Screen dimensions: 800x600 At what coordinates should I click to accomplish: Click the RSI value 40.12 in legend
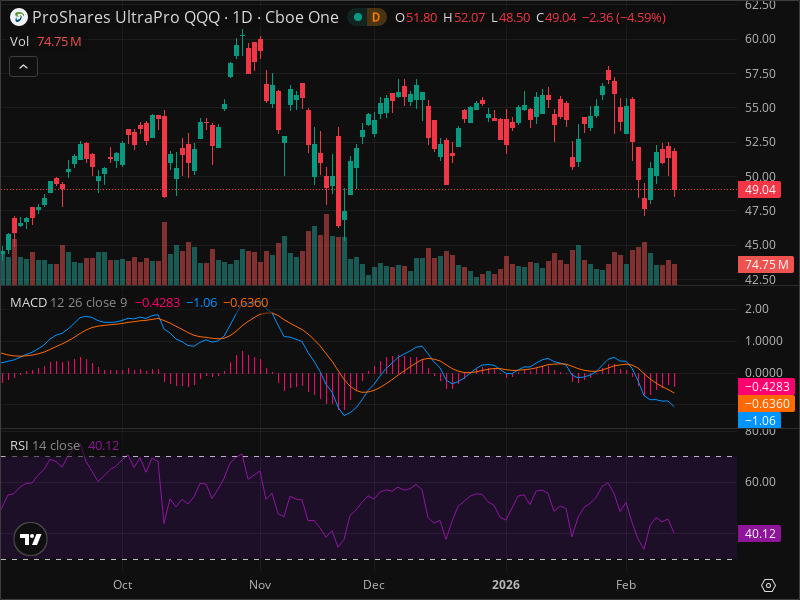104,445
